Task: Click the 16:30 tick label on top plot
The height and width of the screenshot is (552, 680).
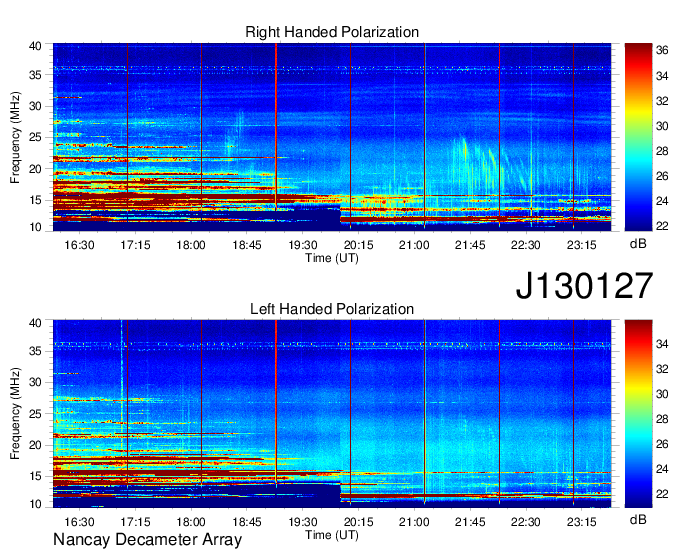Action: [x=79, y=245]
